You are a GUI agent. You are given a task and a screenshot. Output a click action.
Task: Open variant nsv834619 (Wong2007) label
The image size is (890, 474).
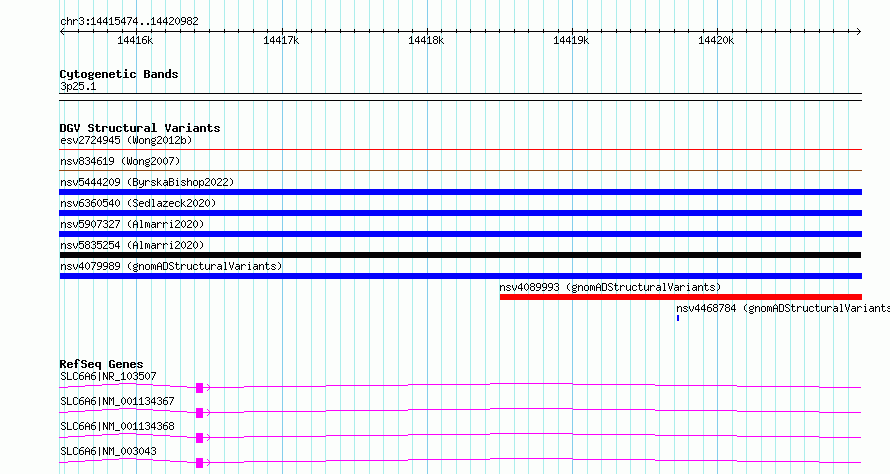click(x=120, y=161)
